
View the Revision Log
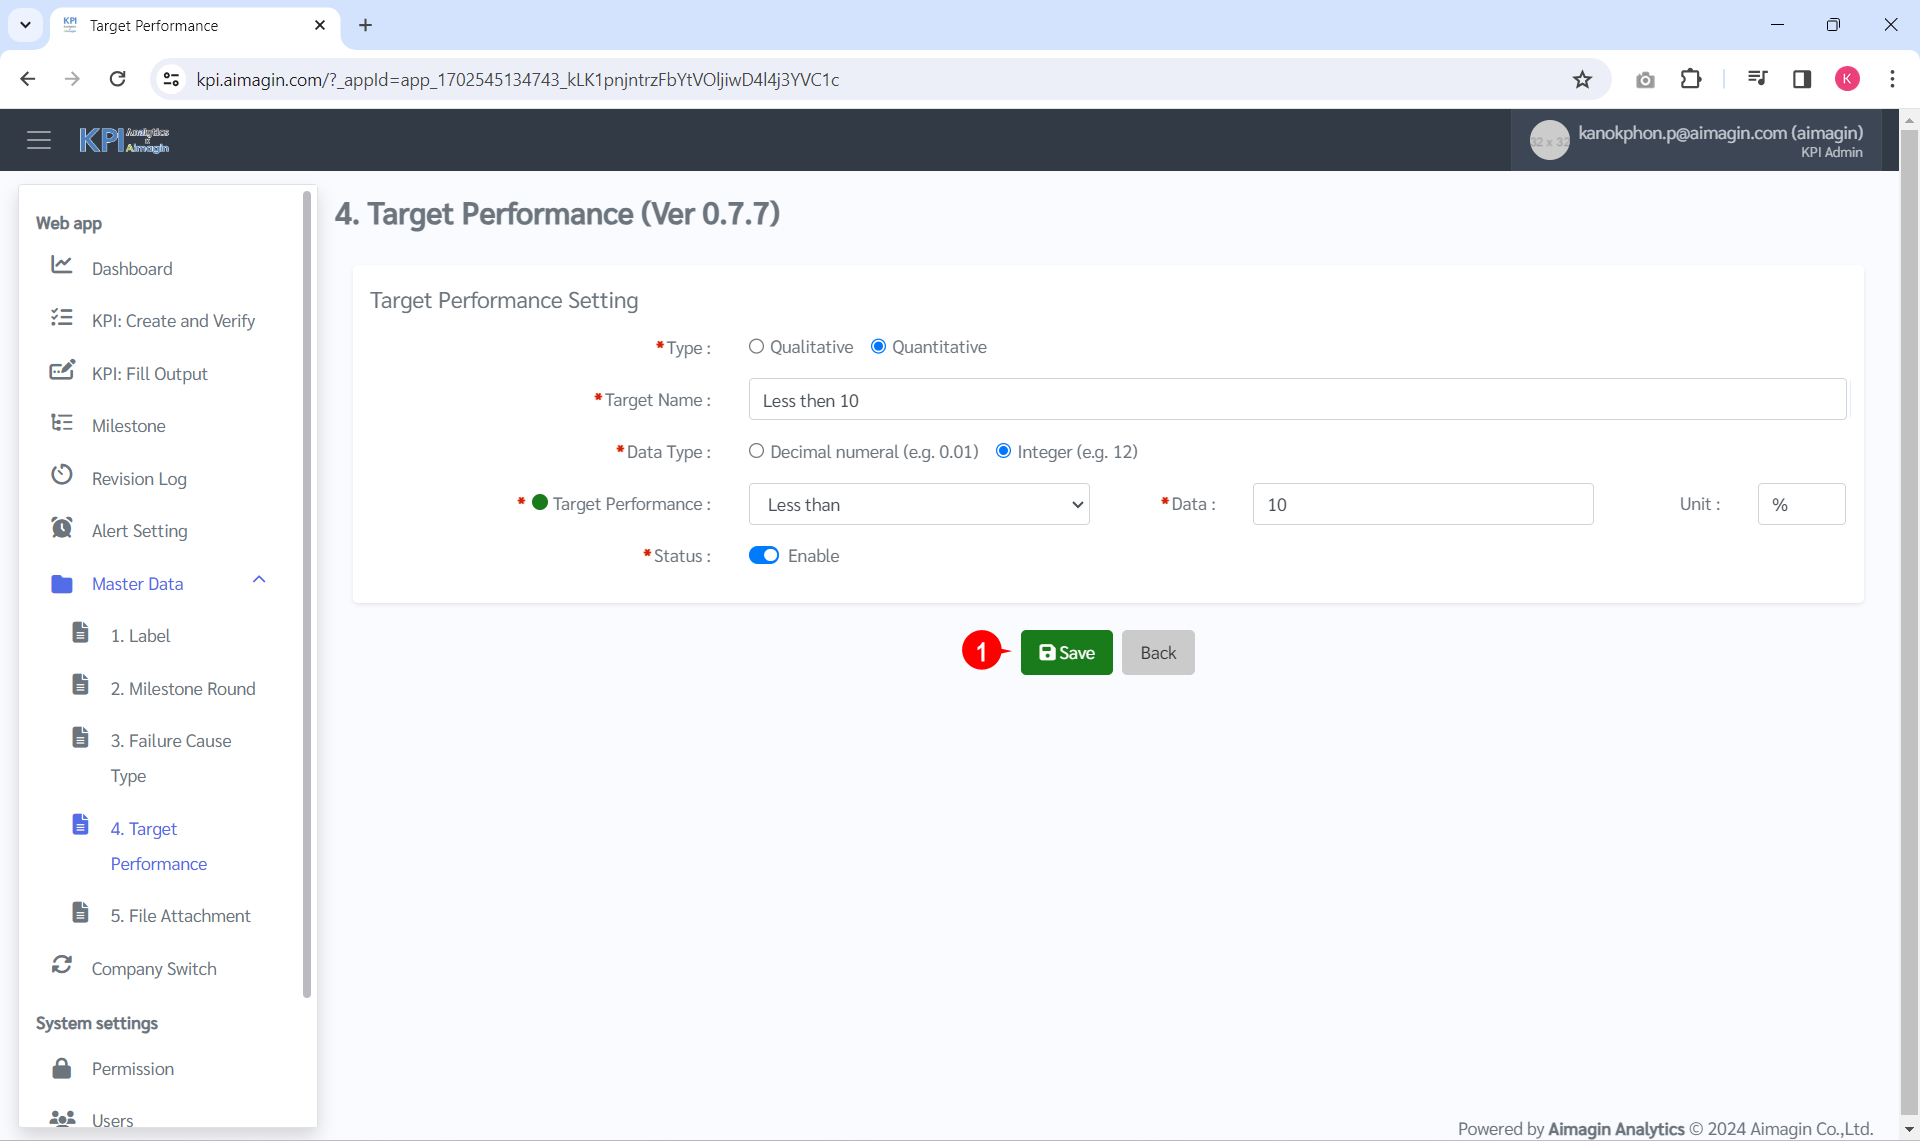click(x=140, y=478)
